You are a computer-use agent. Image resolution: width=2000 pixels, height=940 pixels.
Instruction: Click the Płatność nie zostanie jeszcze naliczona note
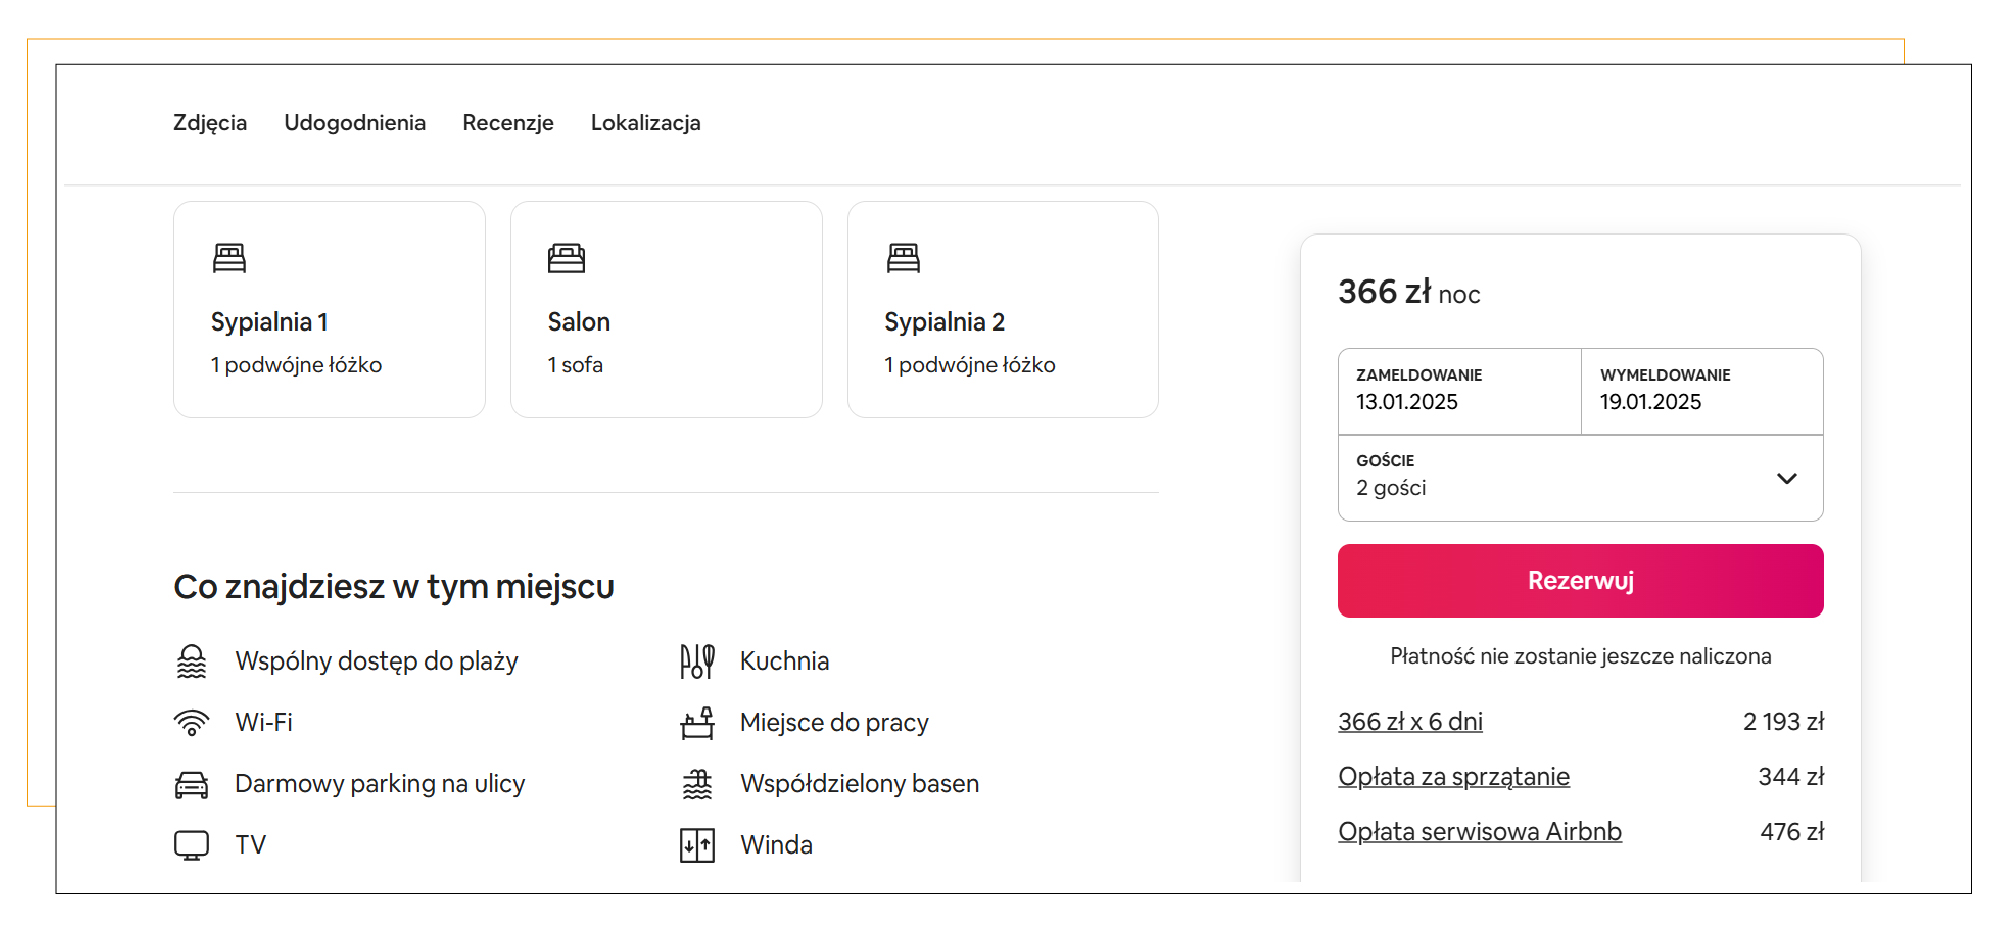click(x=1580, y=656)
